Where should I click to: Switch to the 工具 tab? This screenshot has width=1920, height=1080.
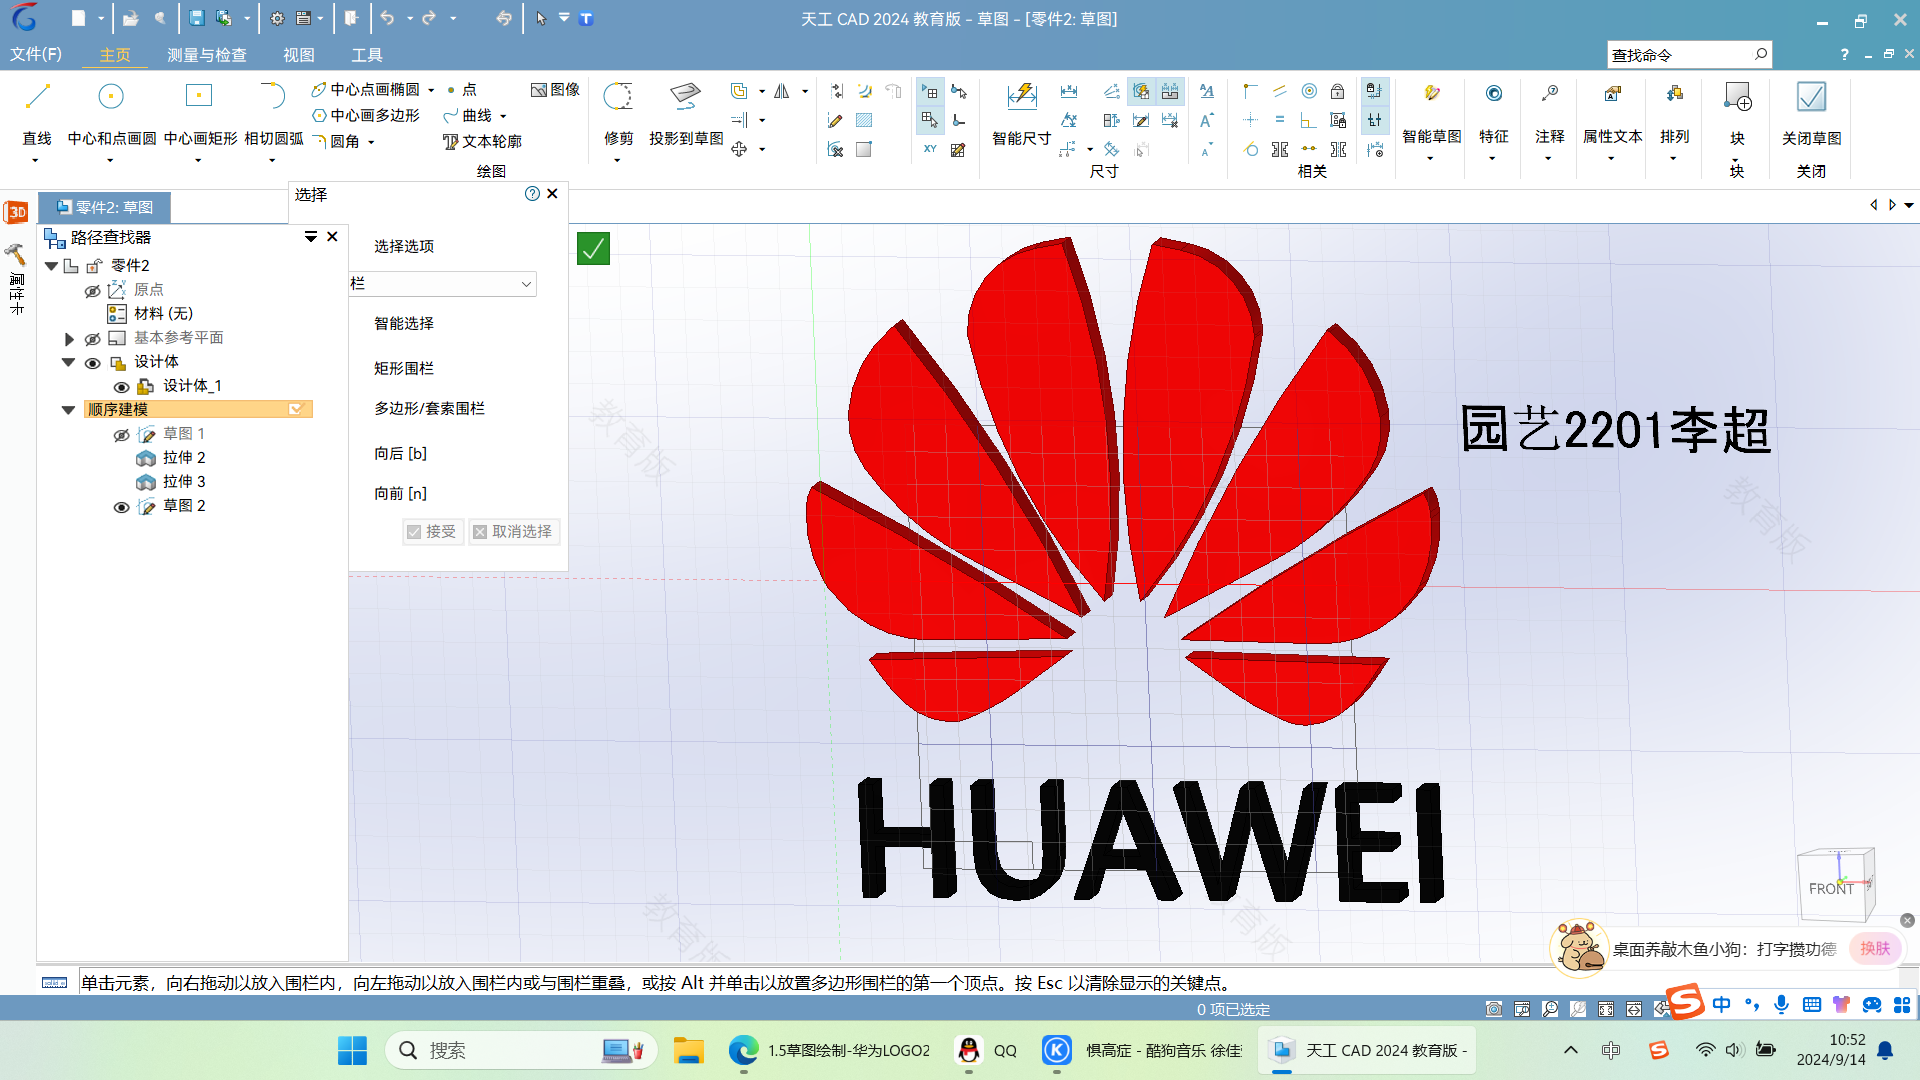pos(366,55)
